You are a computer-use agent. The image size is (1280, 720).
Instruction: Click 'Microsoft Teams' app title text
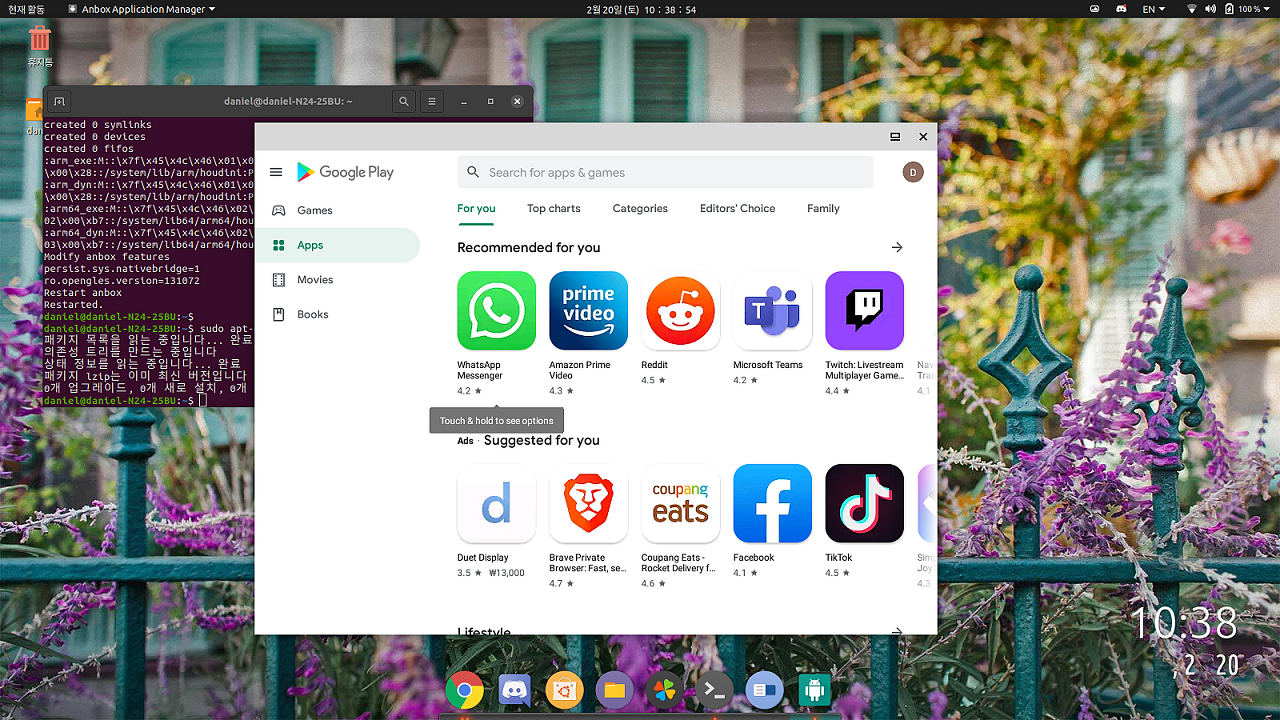[x=768, y=365]
